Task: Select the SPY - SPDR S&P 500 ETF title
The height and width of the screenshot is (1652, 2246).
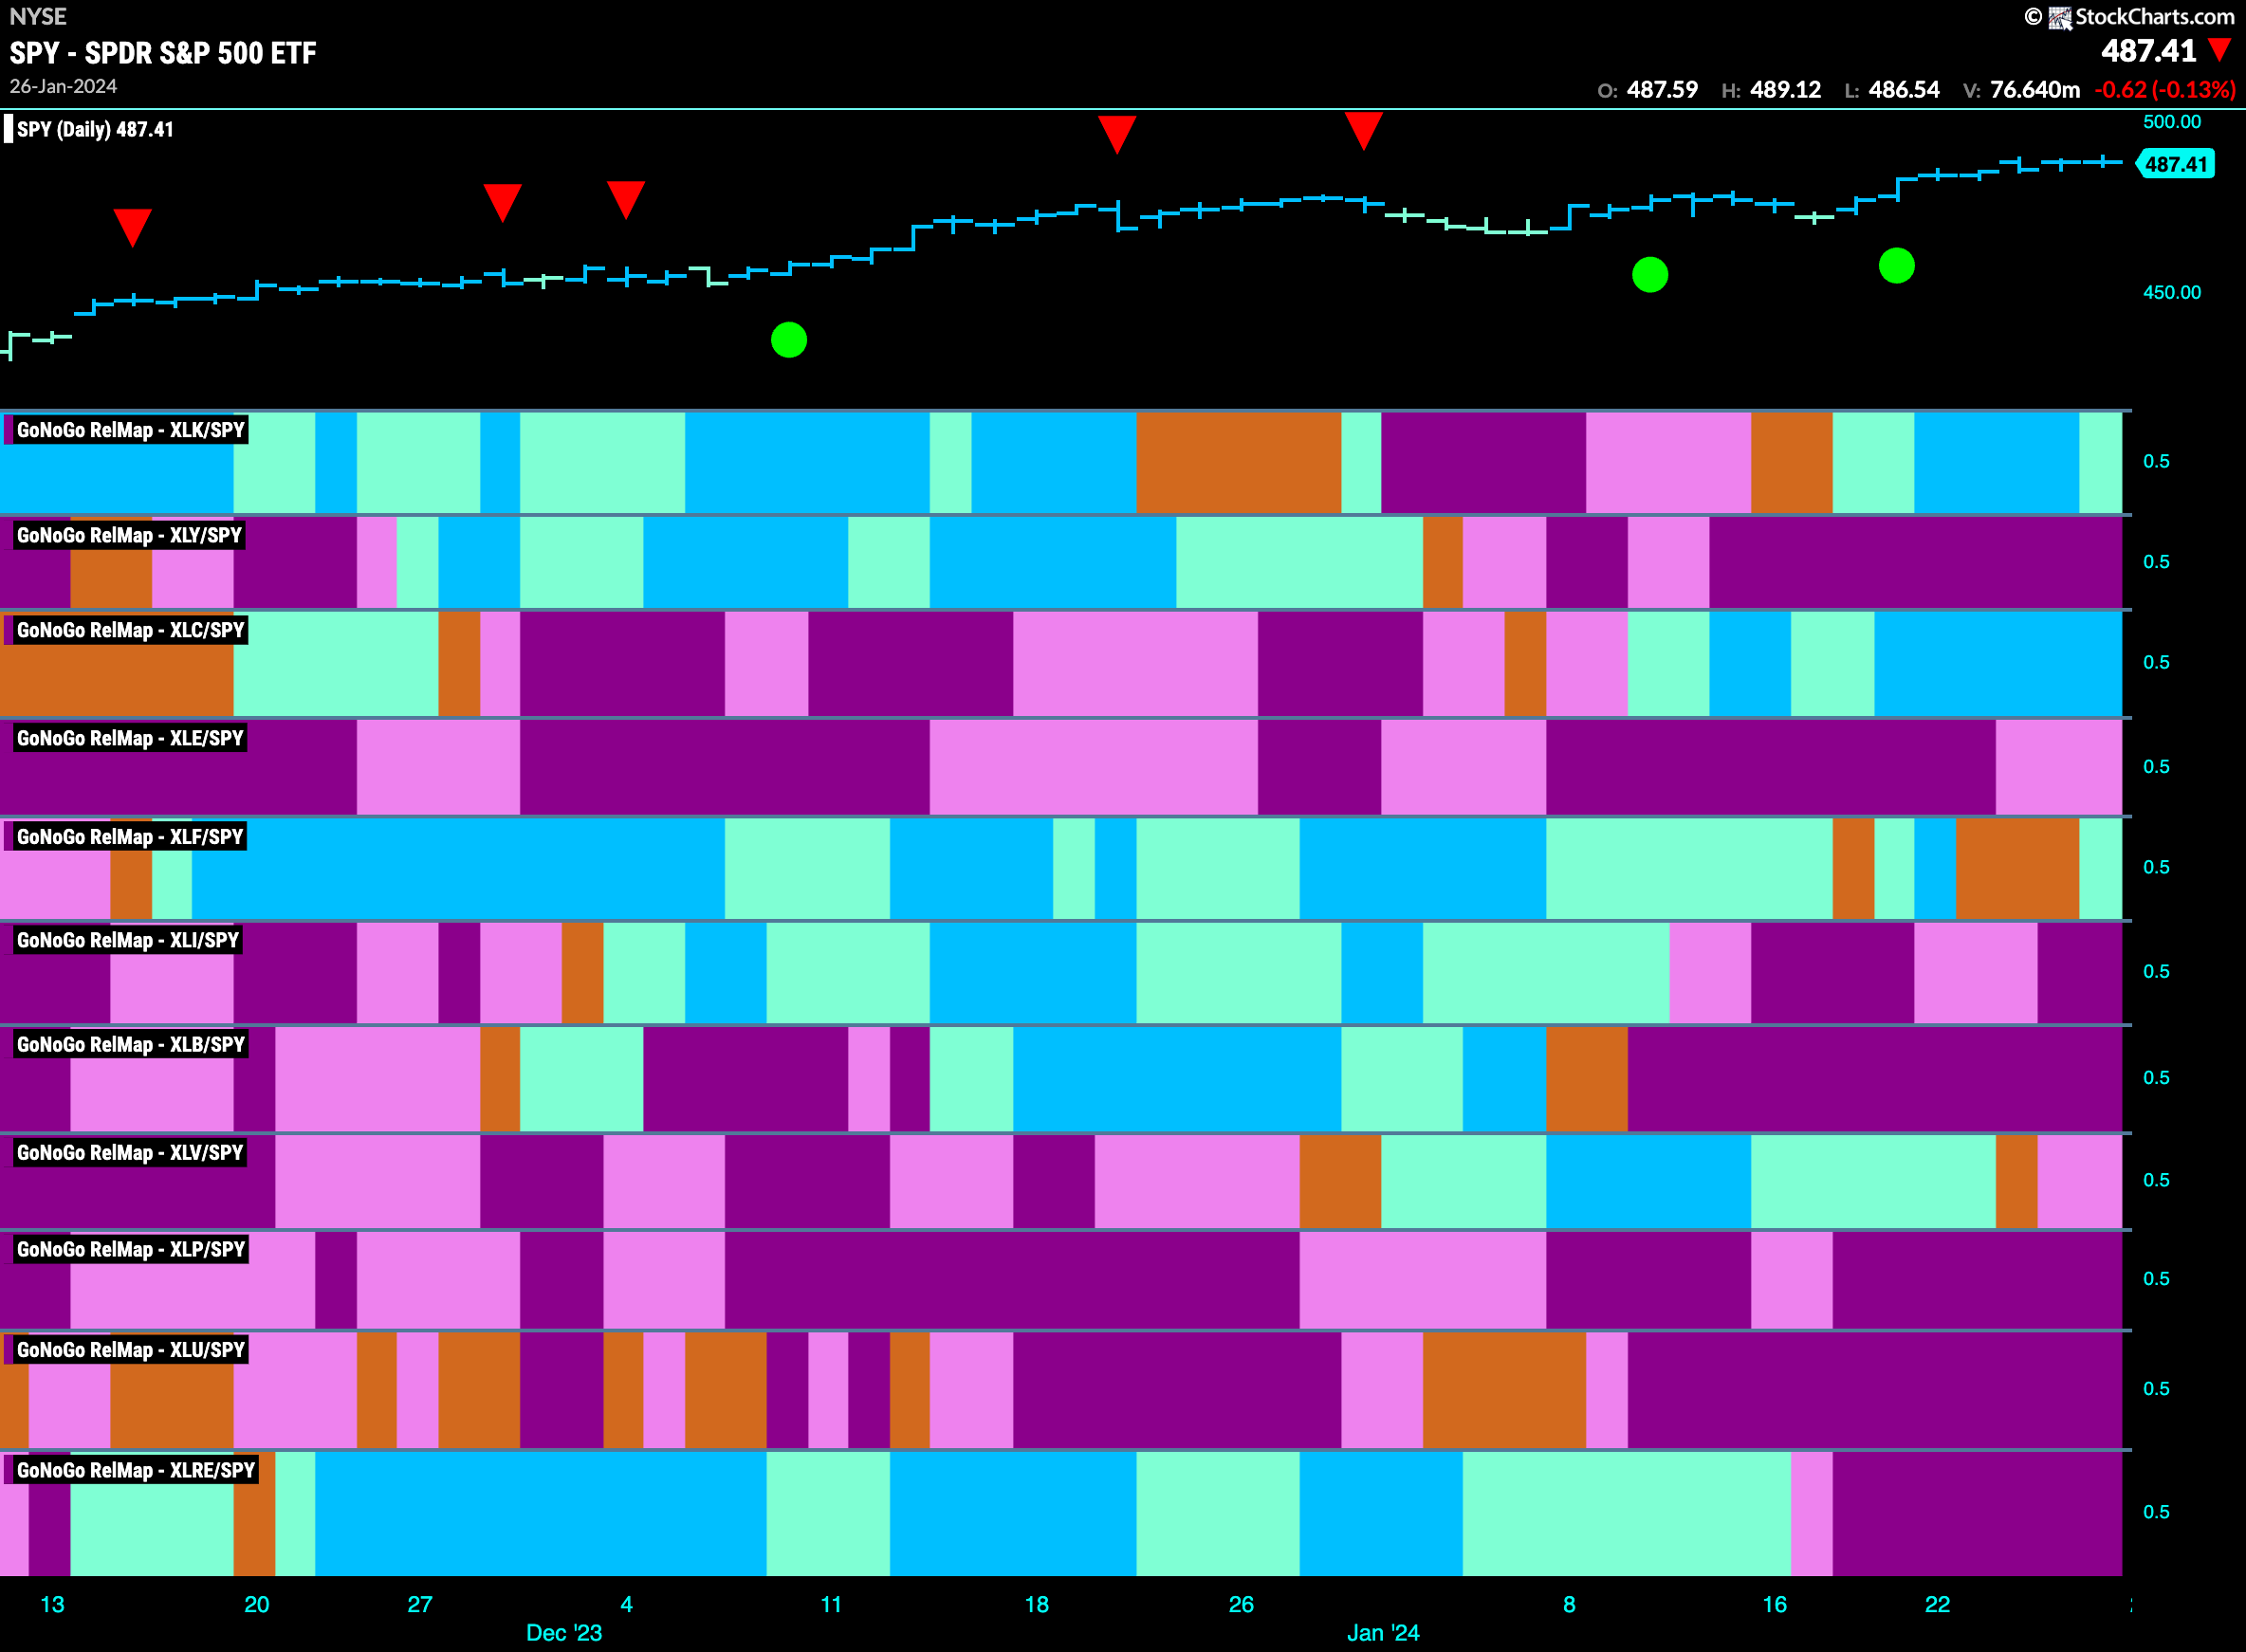Action: pos(163,52)
